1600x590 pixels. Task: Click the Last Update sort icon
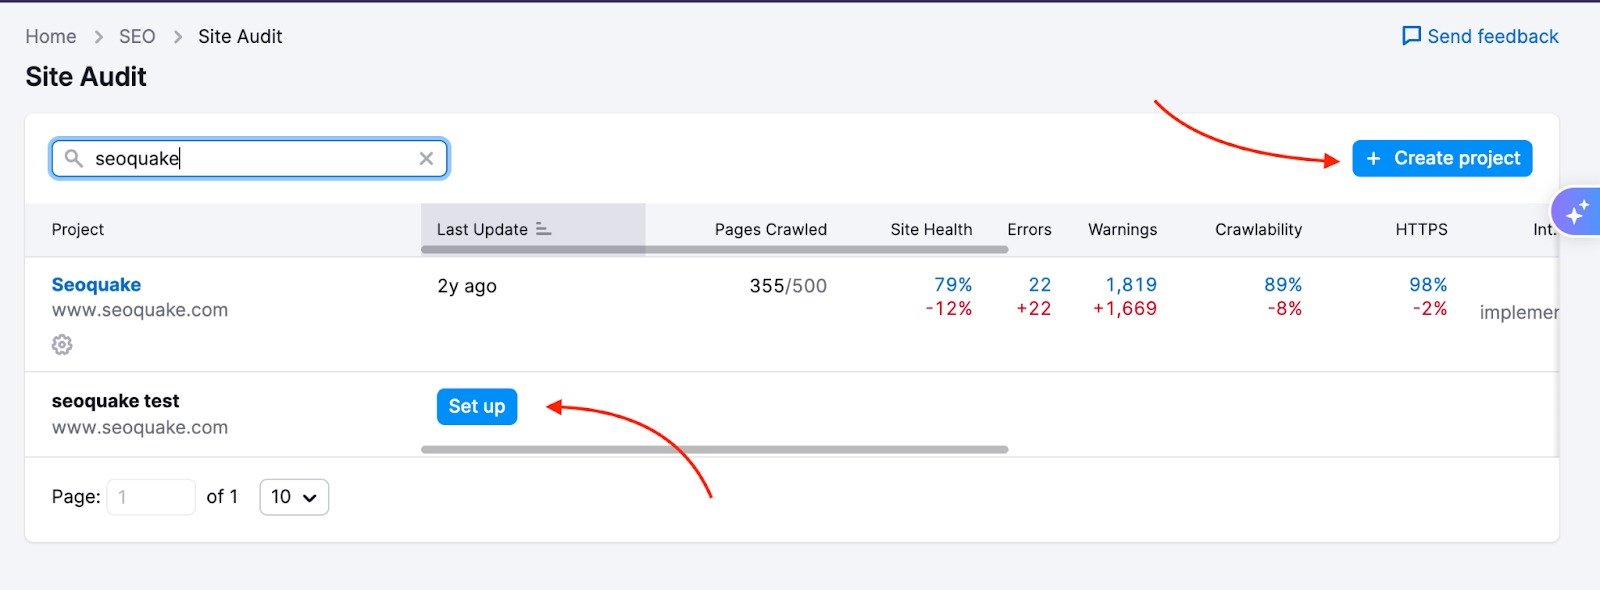tap(543, 229)
